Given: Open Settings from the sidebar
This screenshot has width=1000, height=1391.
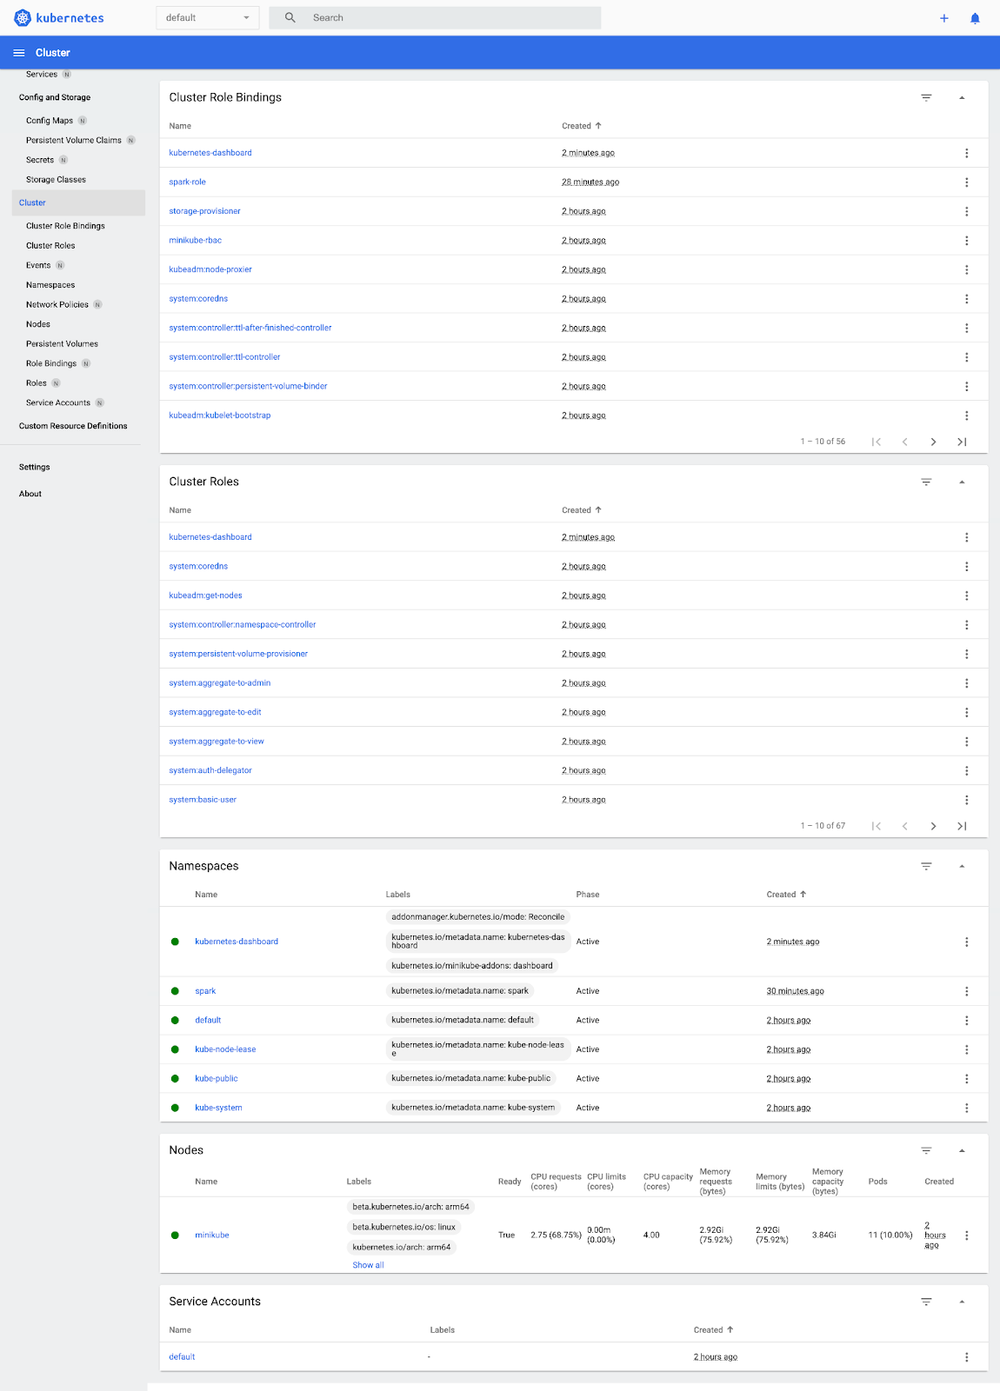Looking at the screenshot, I should click(34, 466).
